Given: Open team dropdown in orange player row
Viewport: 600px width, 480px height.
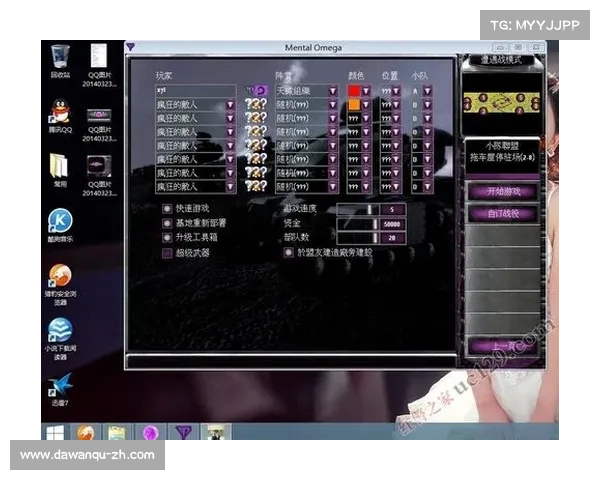Looking at the screenshot, I should (x=427, y=104).
